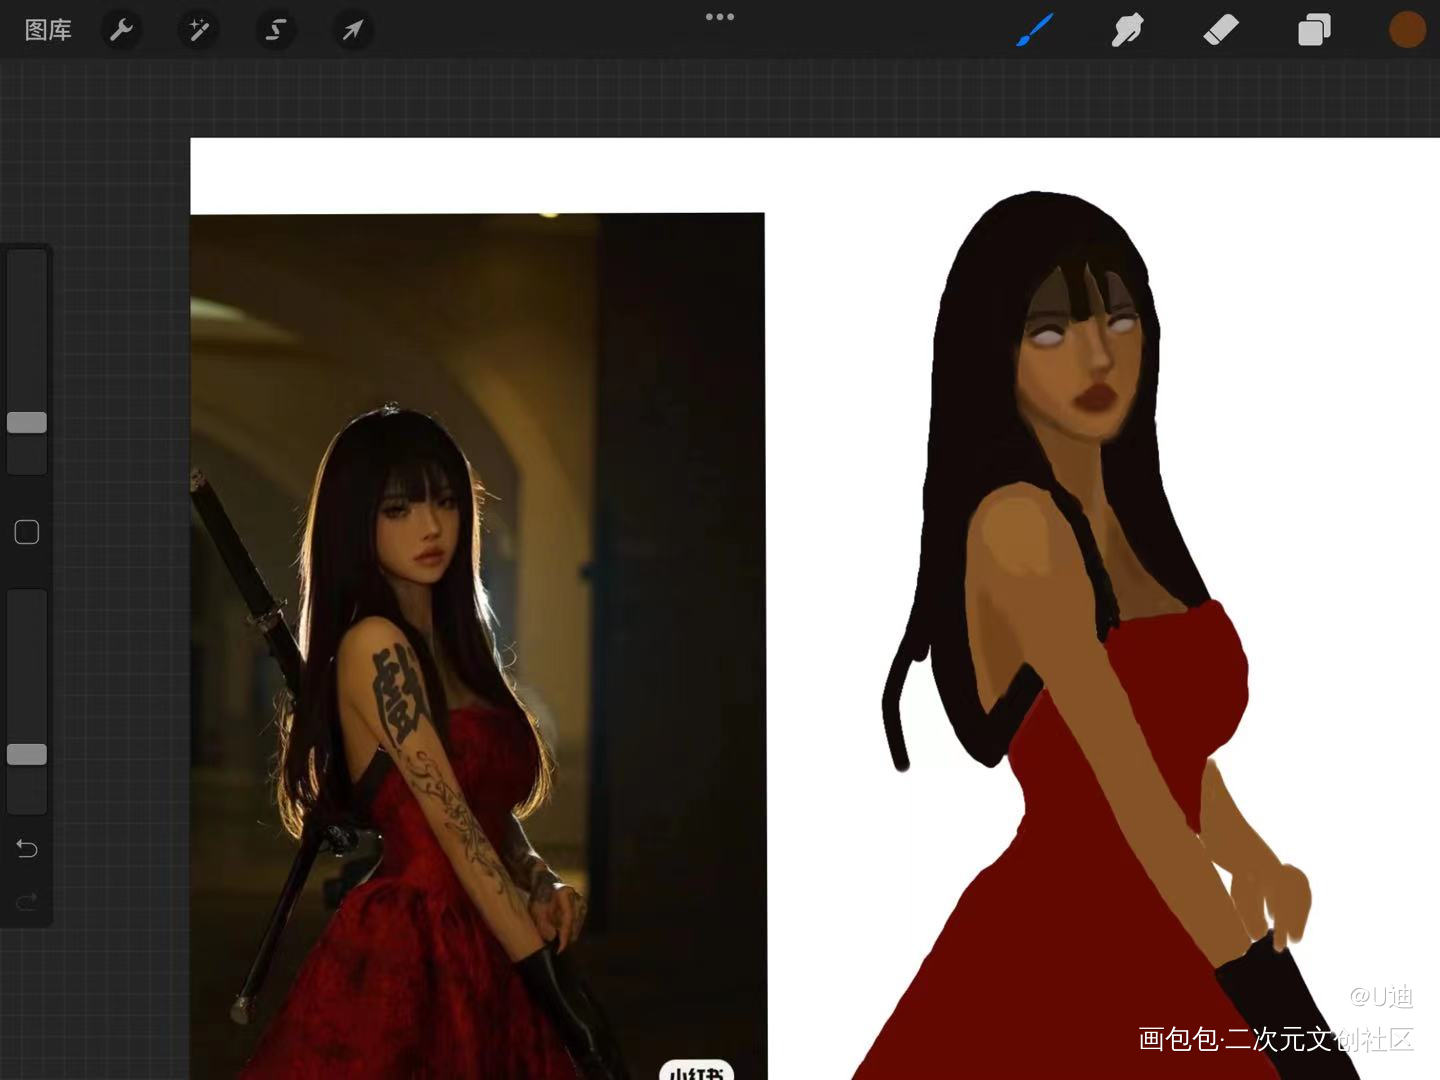Select the Brush tool

[x=1035, y=30]
